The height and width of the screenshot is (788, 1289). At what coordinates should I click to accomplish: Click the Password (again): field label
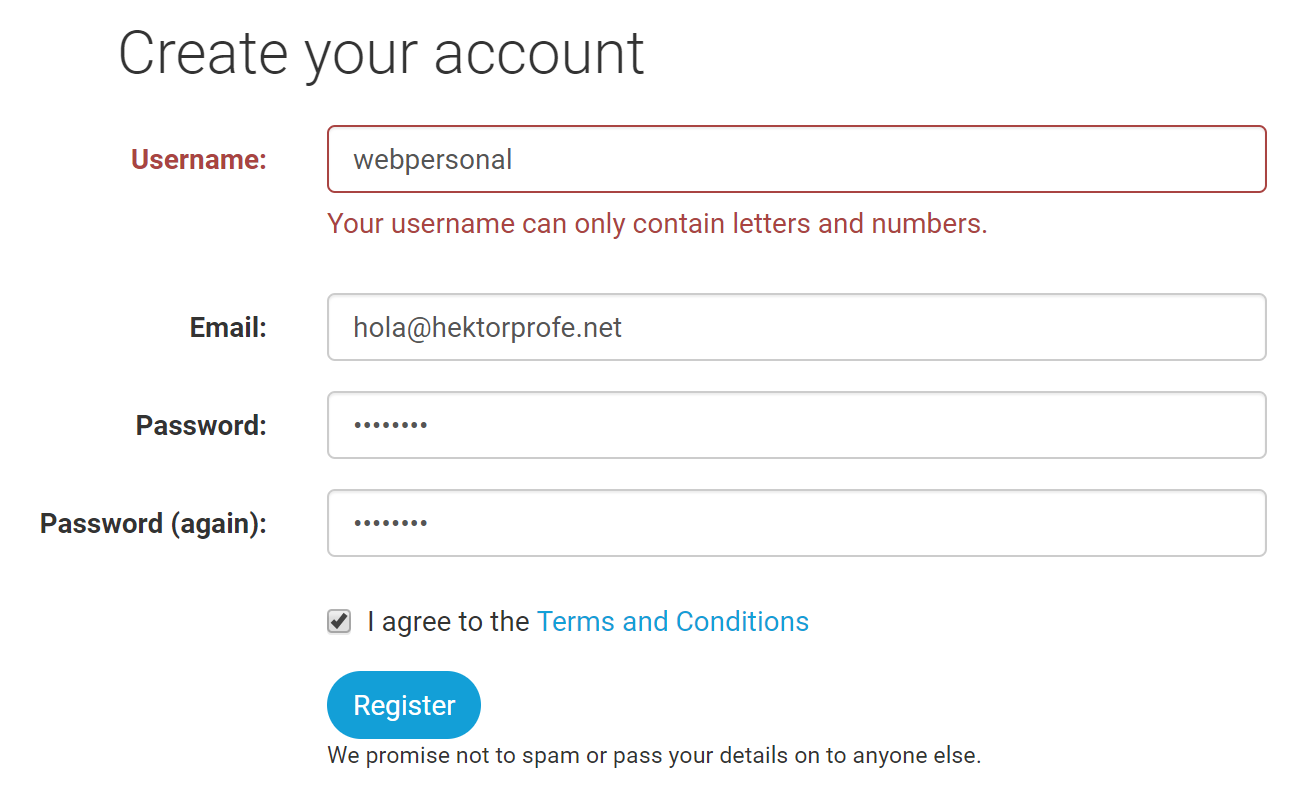153,523
